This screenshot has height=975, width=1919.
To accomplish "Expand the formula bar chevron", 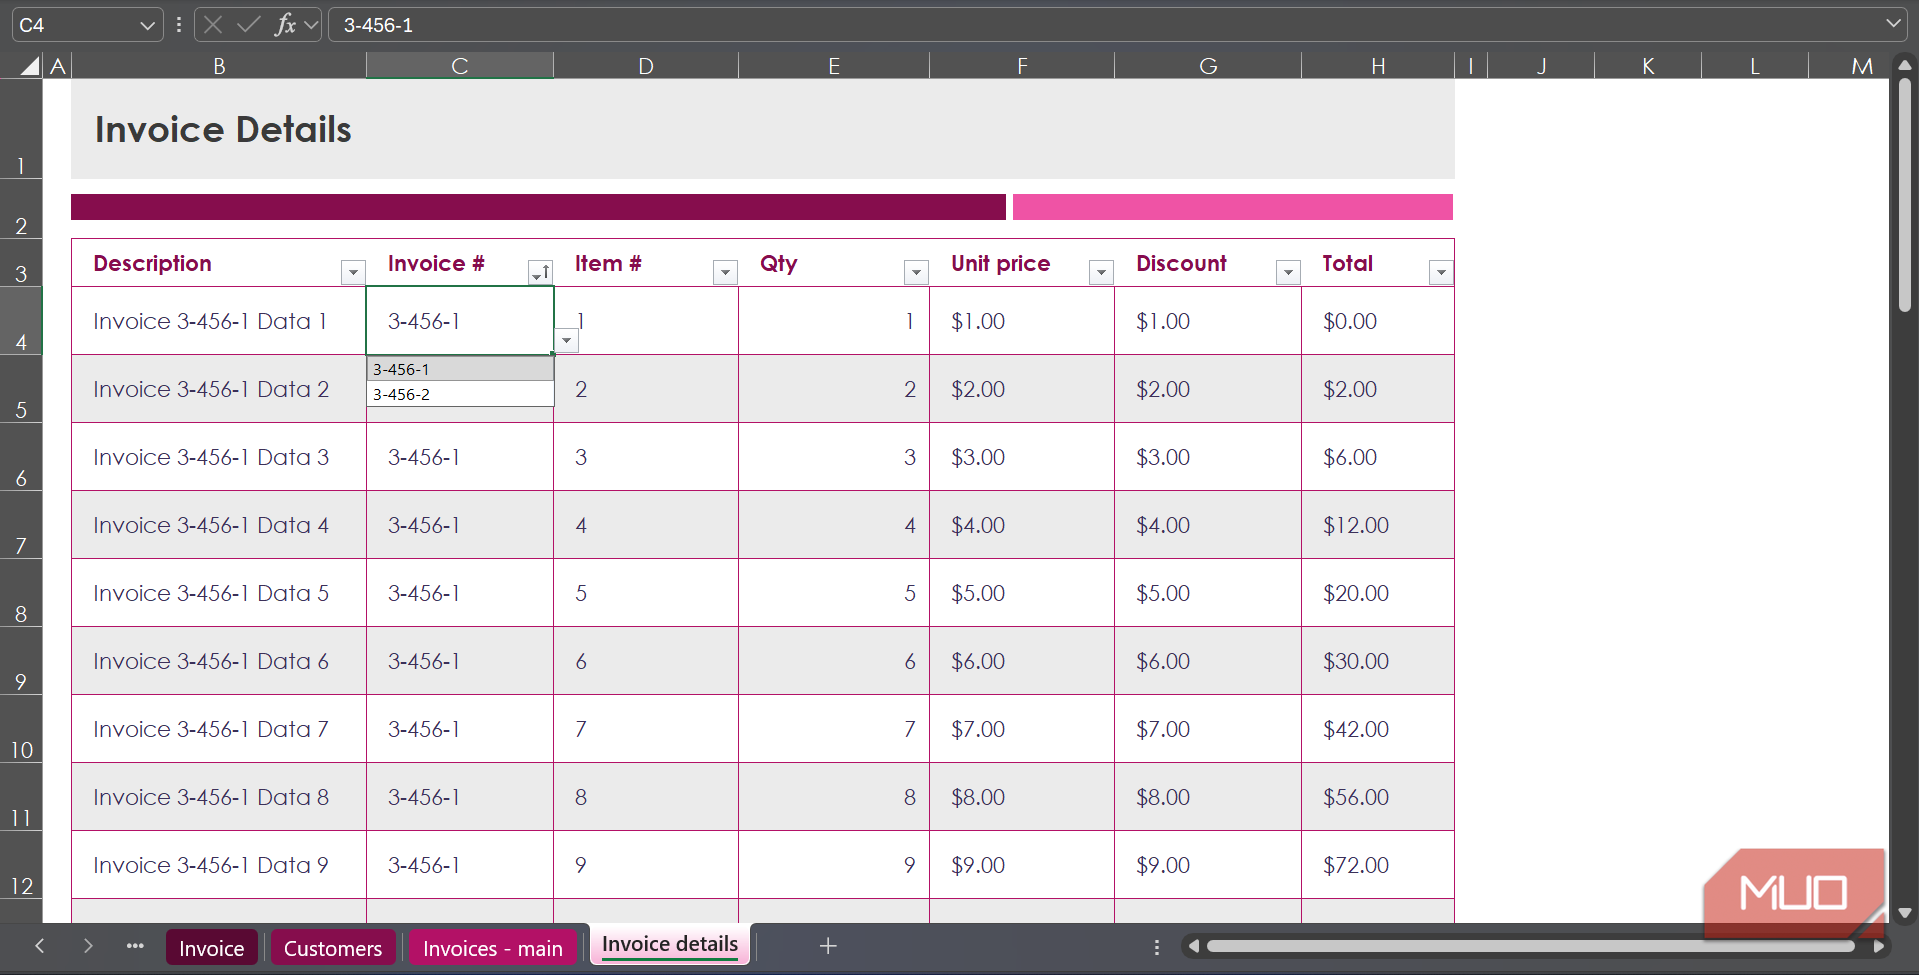I will coord(1894,24).
